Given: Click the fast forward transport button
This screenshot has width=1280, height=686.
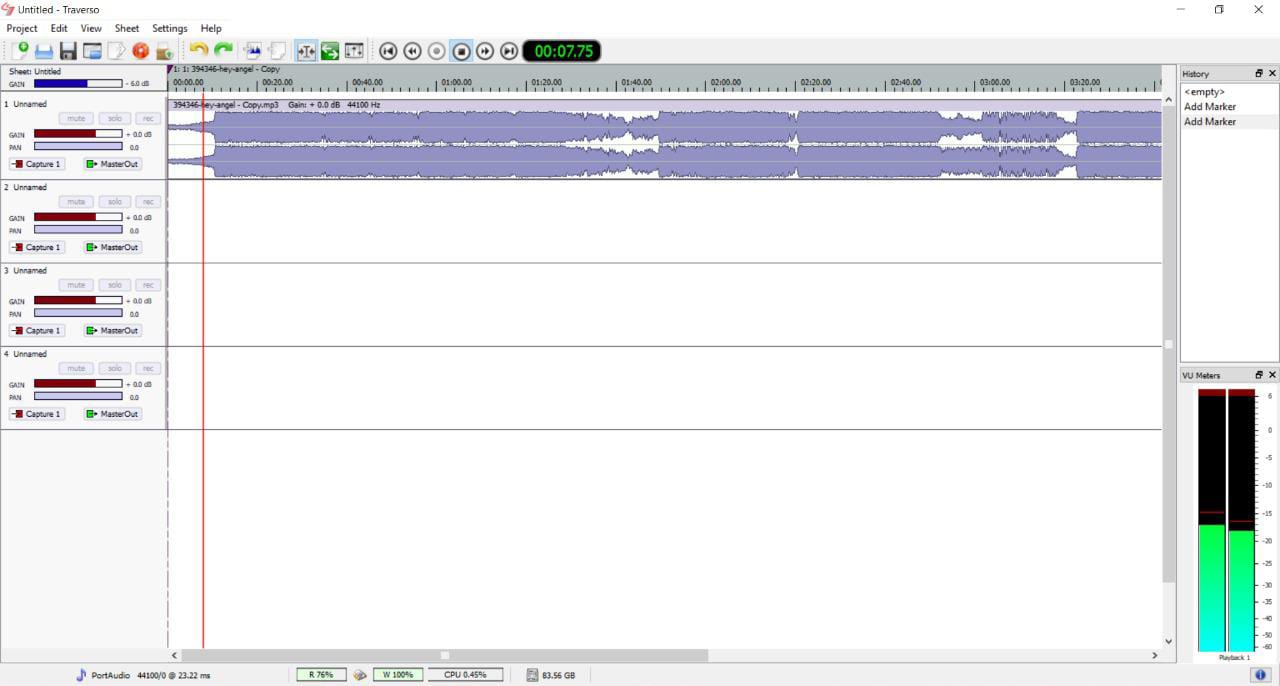Looking at the screenshot, I should 485,51.
